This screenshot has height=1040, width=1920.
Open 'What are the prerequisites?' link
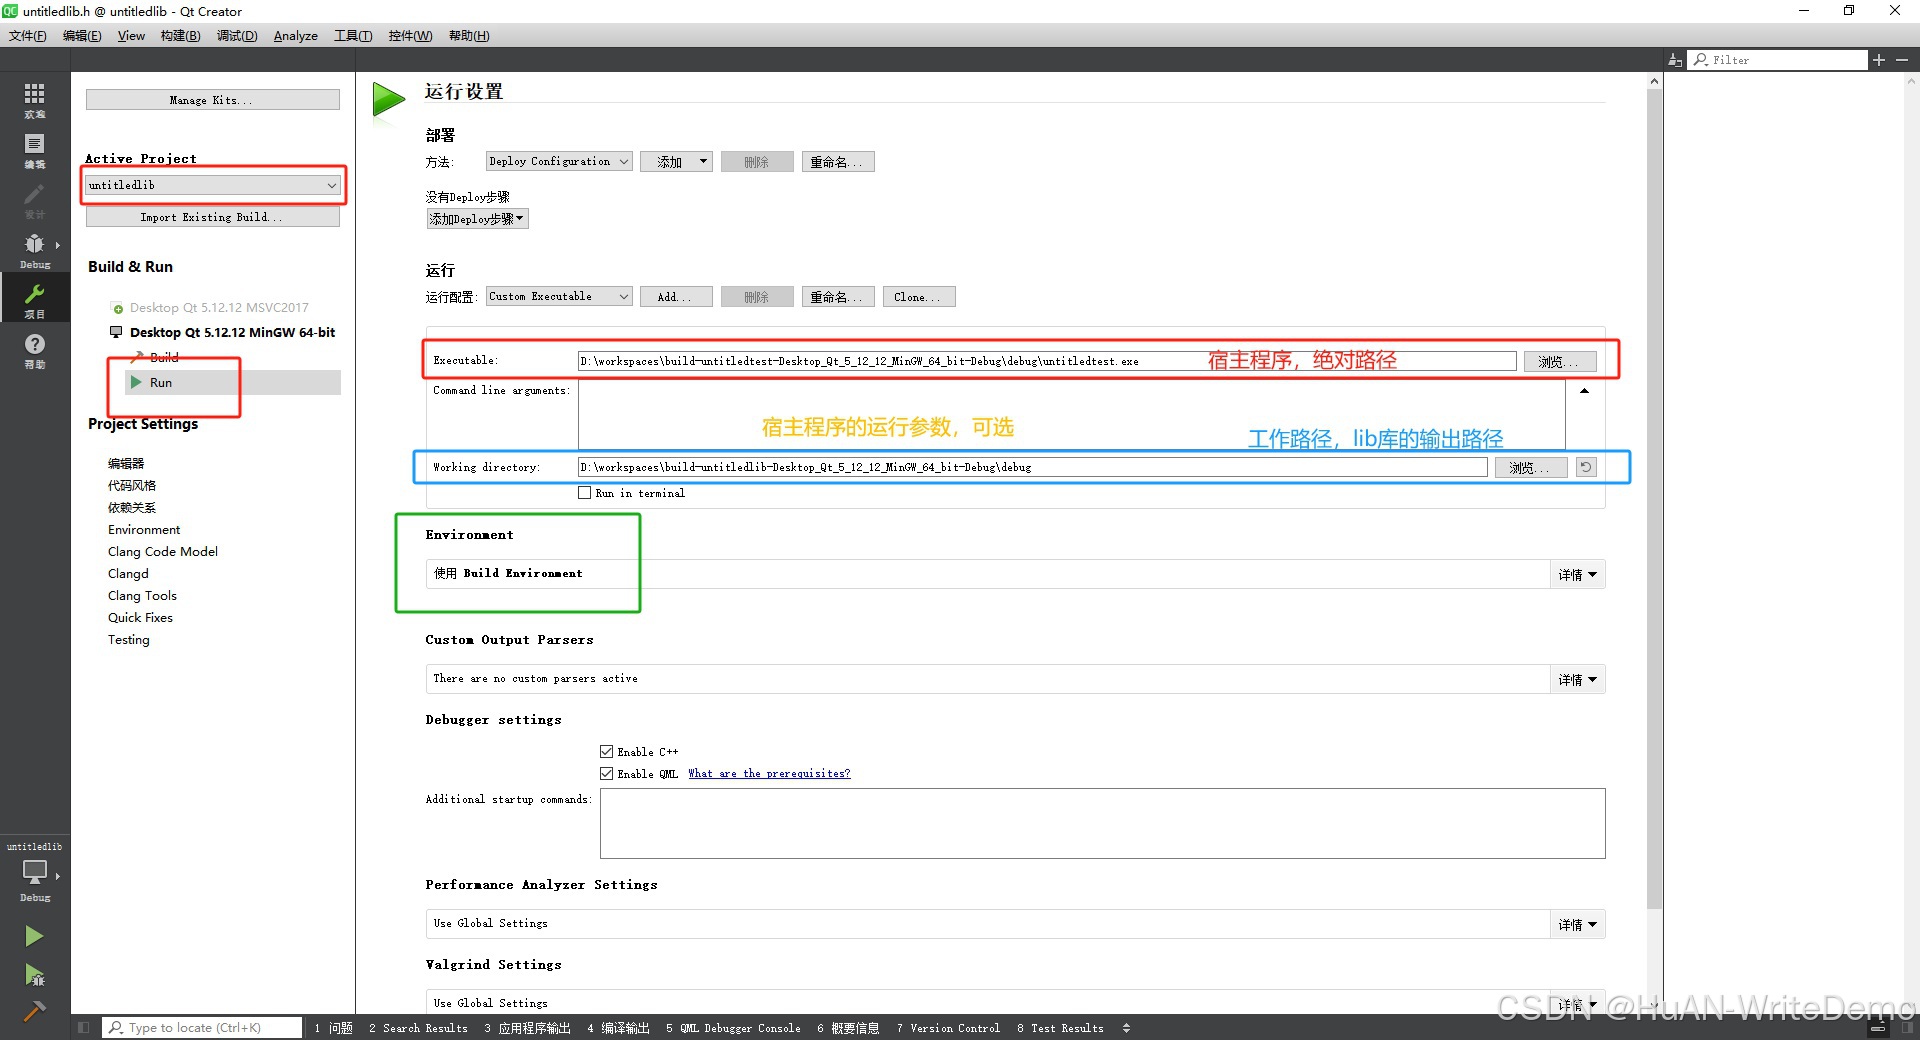pos(769,773)
